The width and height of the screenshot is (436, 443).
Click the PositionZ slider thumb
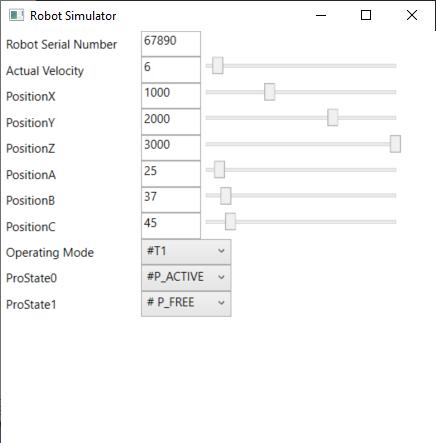coord(395,144)
